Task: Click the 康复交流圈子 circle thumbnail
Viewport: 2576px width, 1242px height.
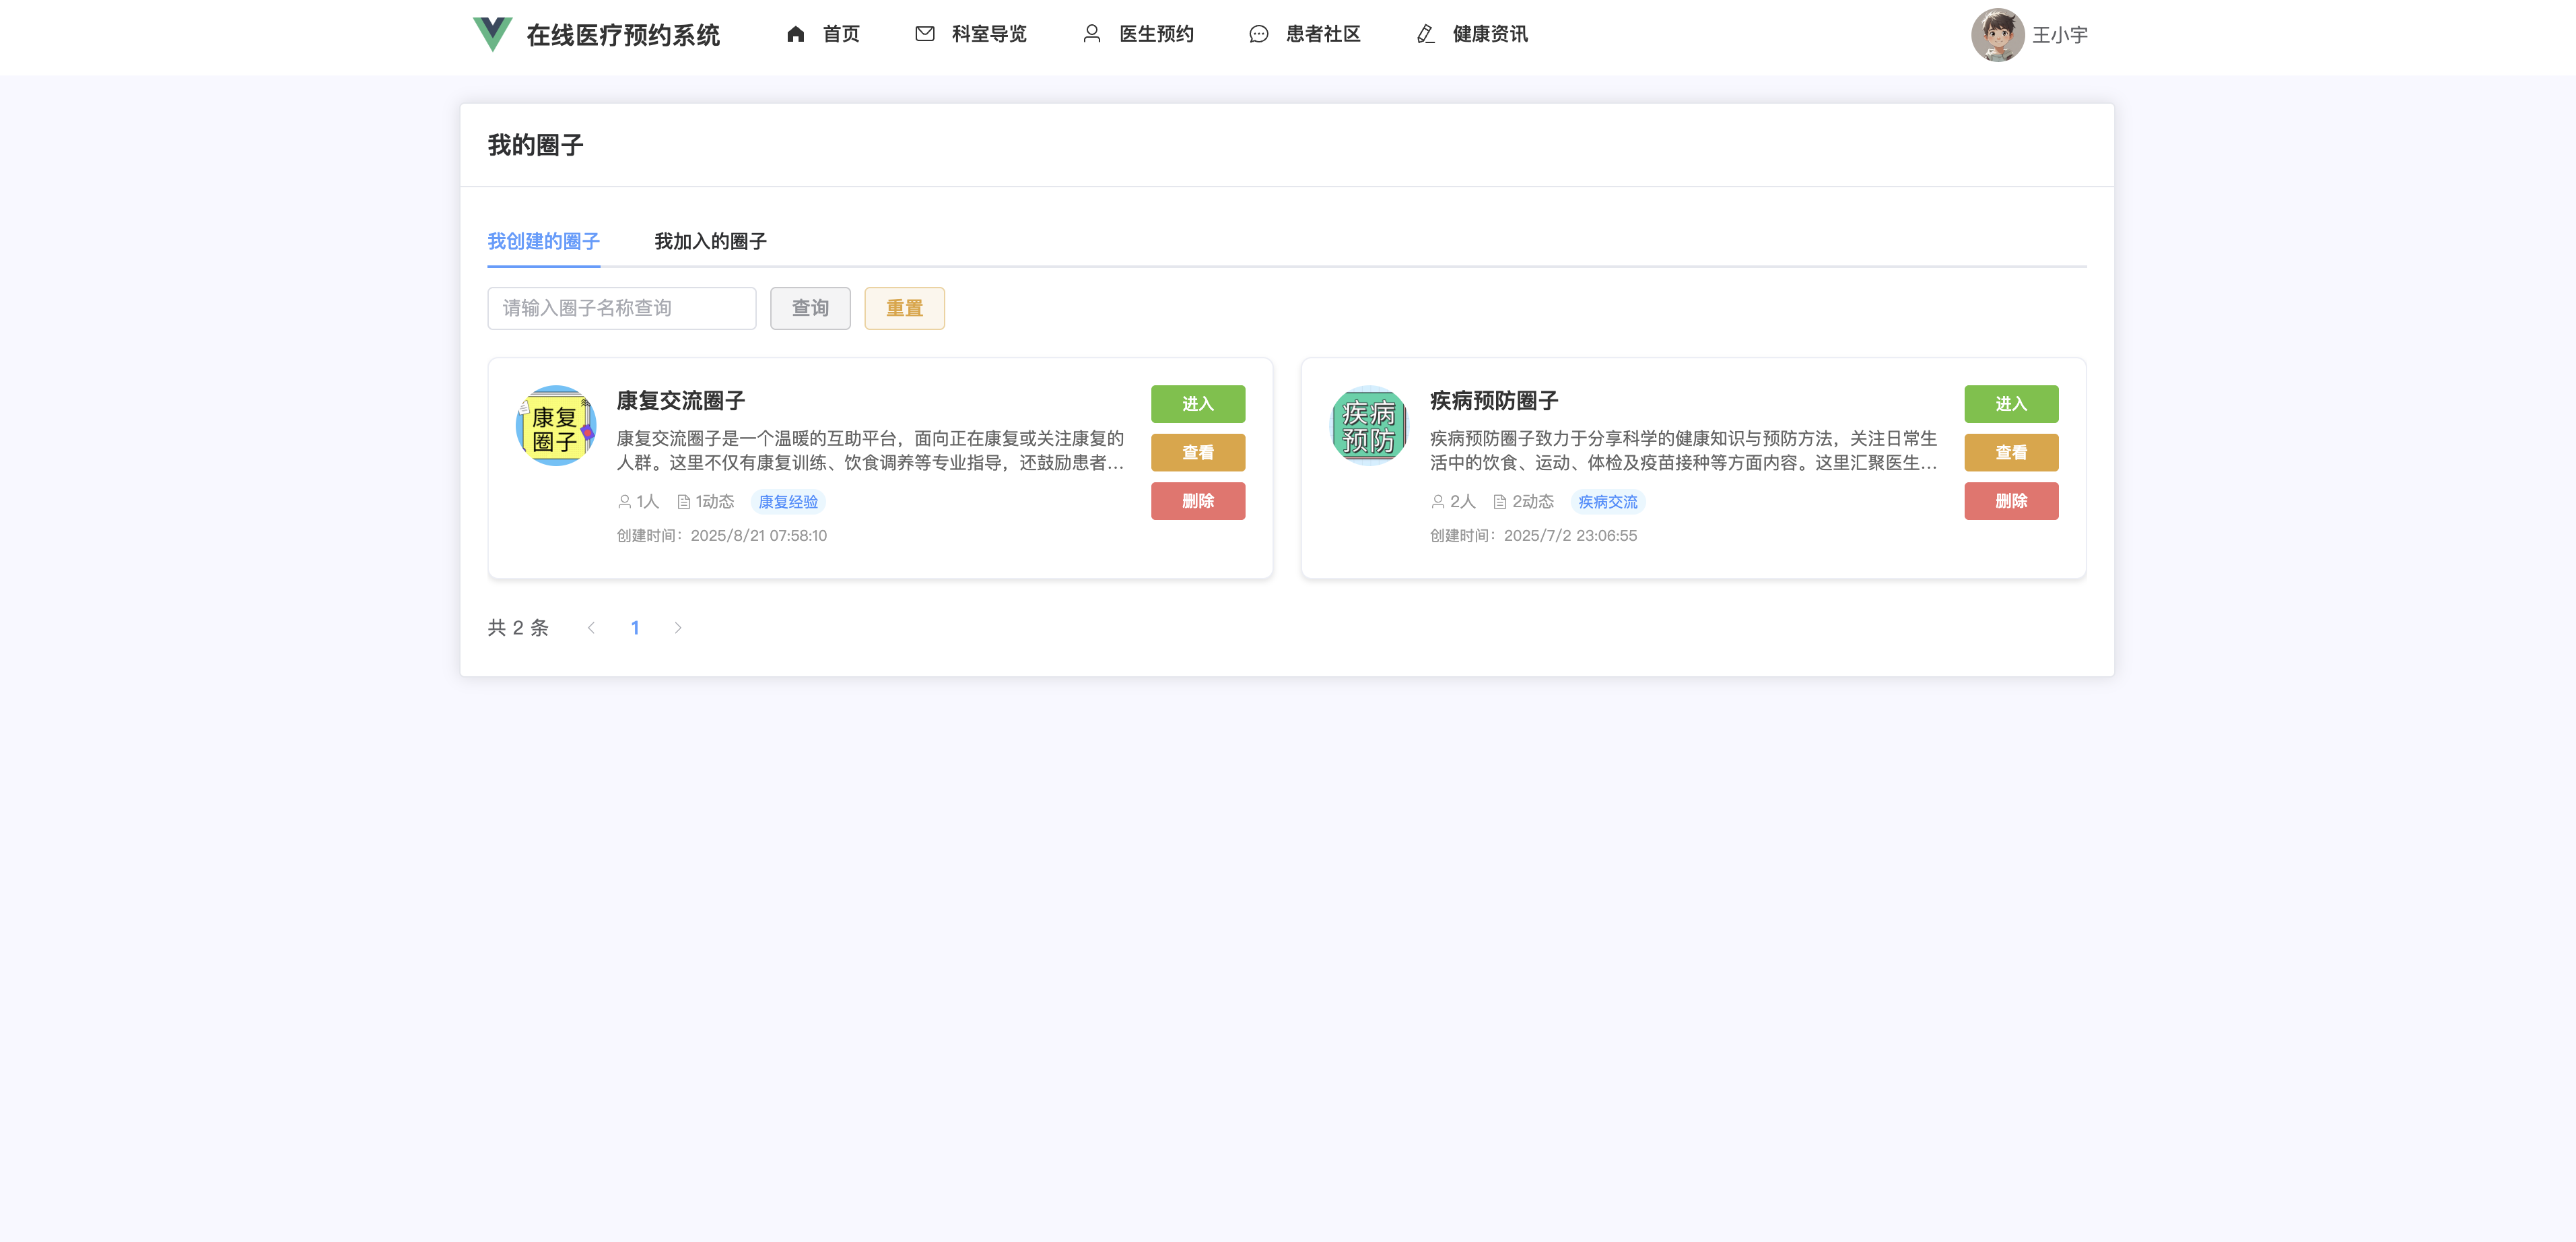Action: pyautogui.click(x=555, y=426)
